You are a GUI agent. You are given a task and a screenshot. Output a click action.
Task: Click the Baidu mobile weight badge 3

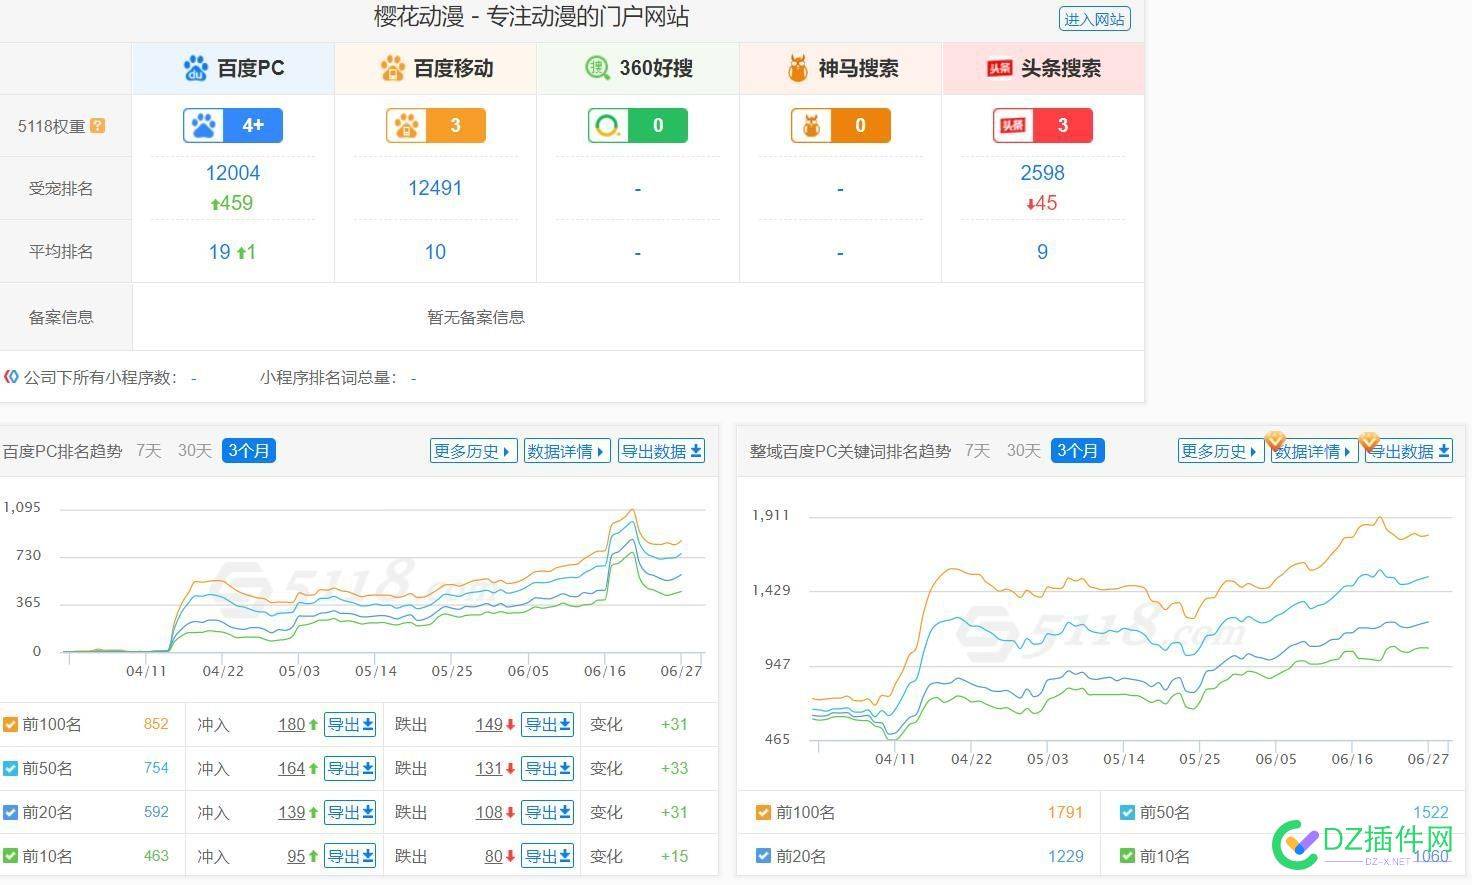pyautogui.click(x=436, y=125)
